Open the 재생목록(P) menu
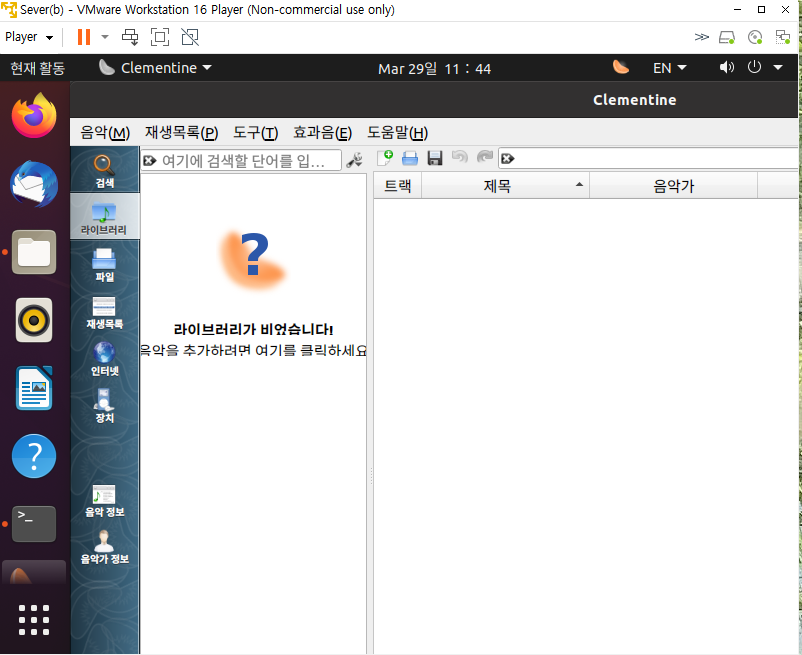Image resolution: width=802 pixels, height=655 pixels. 182,133
